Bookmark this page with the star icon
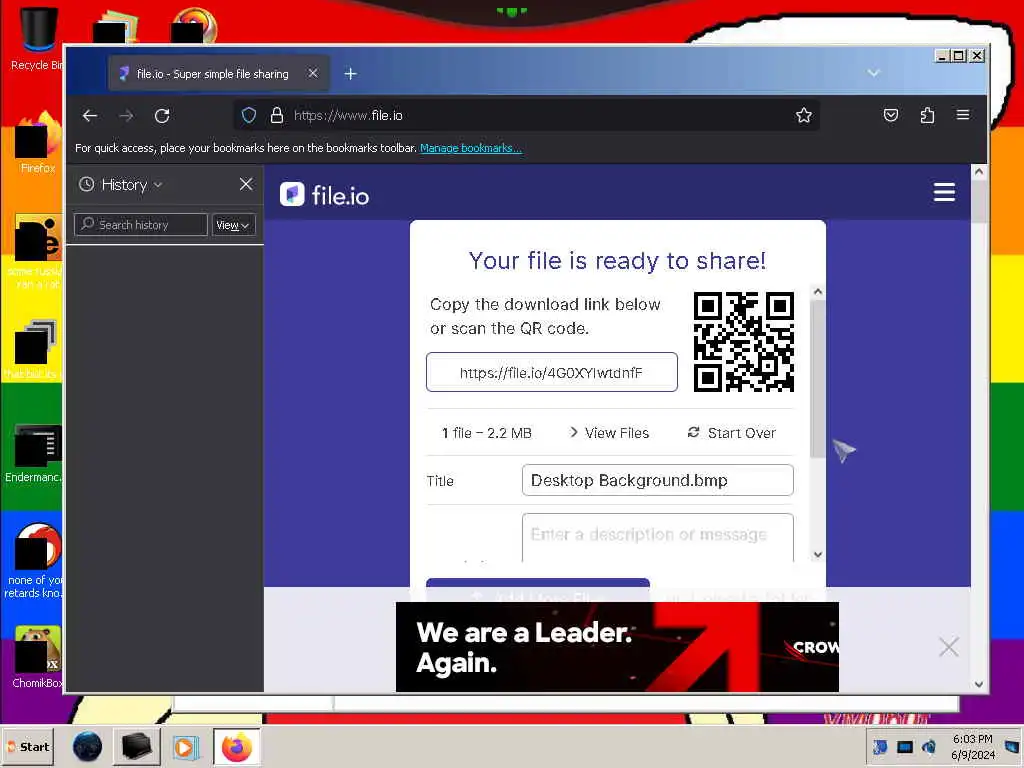1024x768 pixels. click(804, 116)
